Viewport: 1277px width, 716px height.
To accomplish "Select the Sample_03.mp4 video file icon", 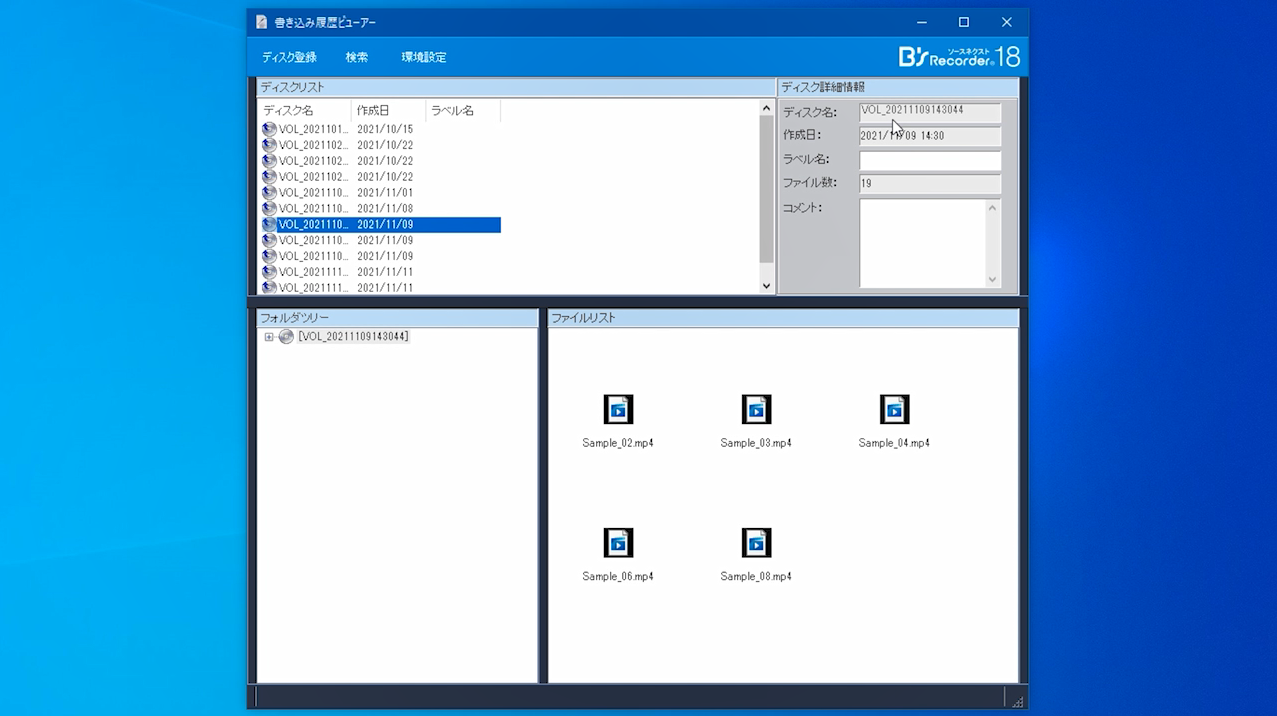I will coord(756,410).
